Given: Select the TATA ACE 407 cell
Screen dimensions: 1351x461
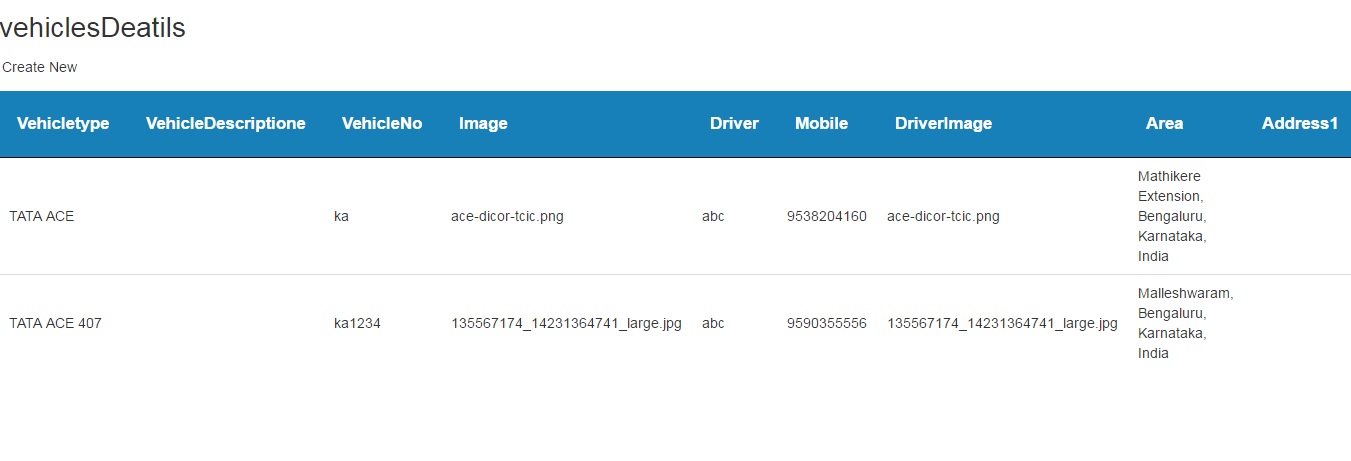Looking at the screenshot, I should (x=55, y=323).
